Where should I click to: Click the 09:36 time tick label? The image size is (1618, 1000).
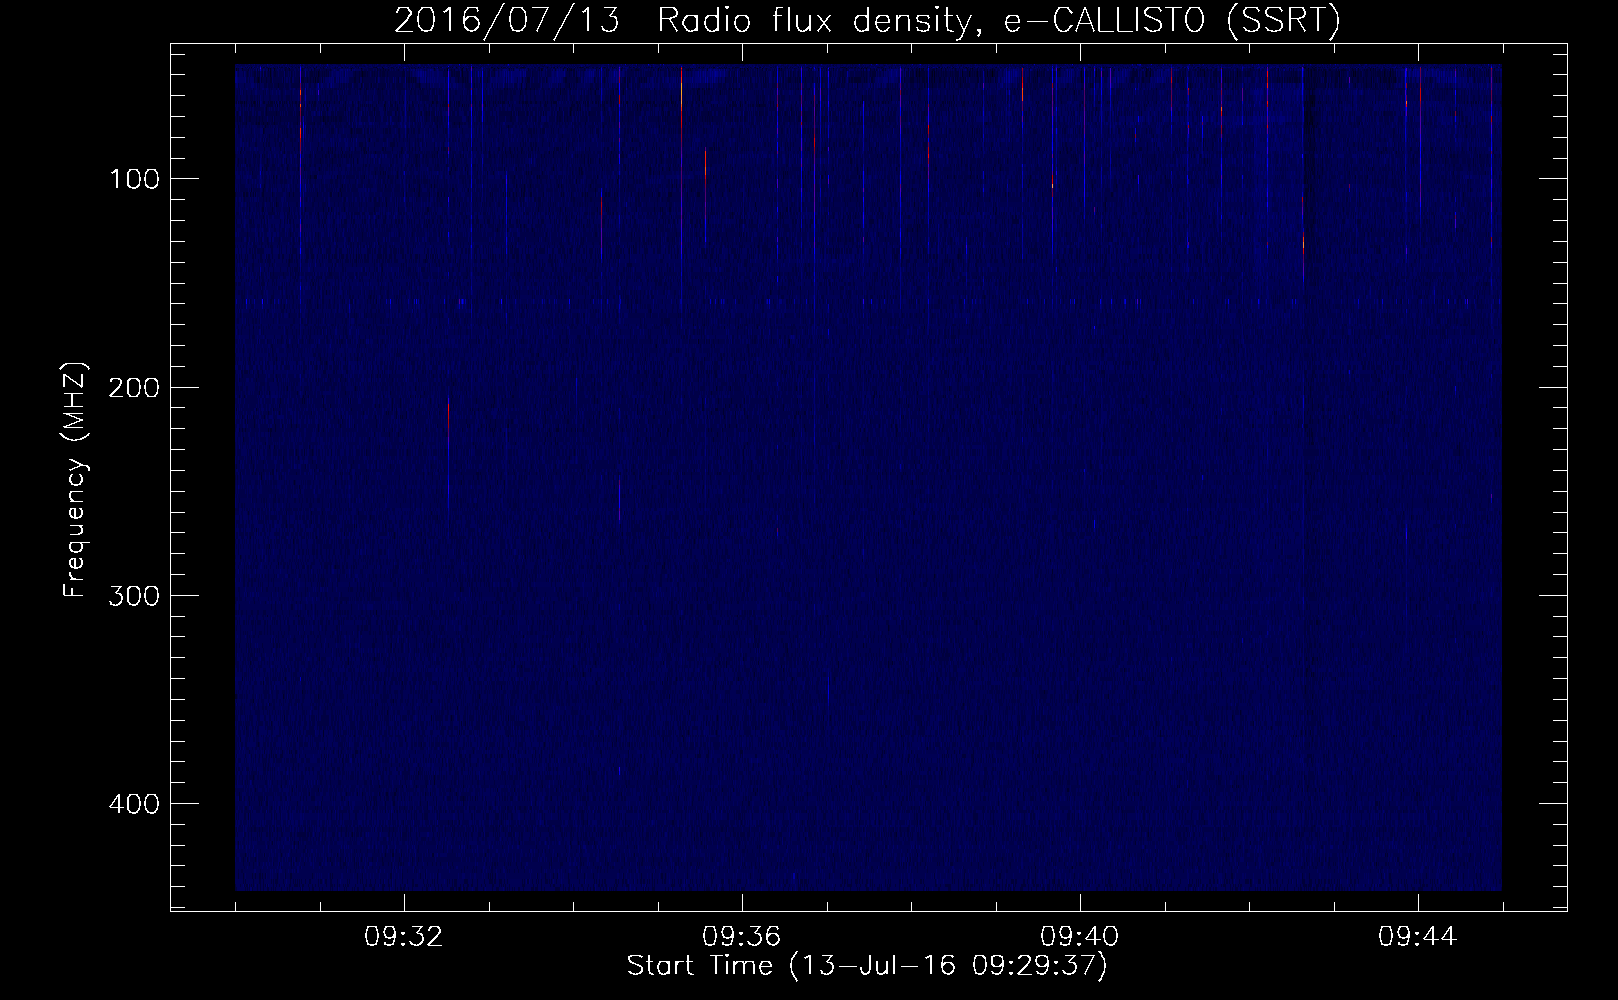click(742, 937)
